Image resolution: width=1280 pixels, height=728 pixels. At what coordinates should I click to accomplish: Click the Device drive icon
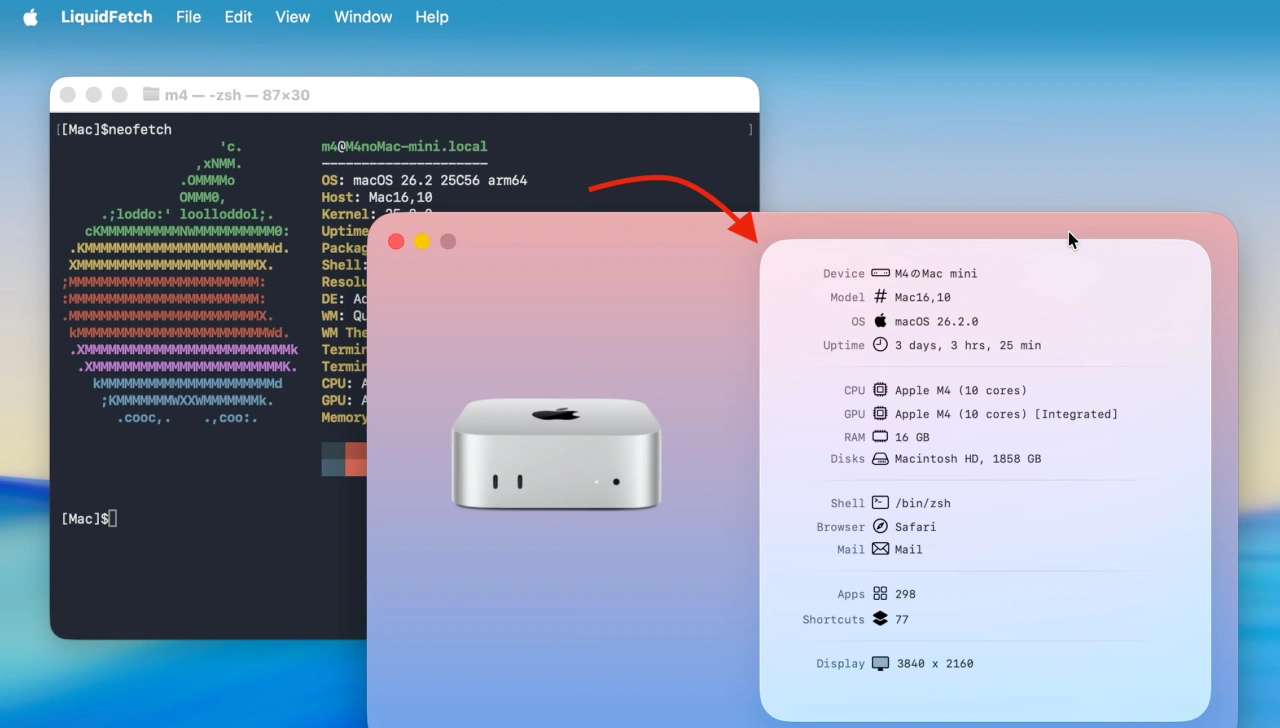click(880, 273)
